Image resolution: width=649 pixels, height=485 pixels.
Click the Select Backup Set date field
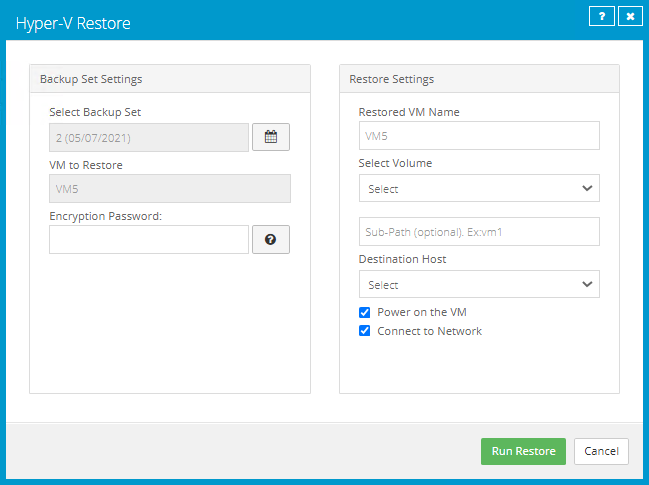149,138
